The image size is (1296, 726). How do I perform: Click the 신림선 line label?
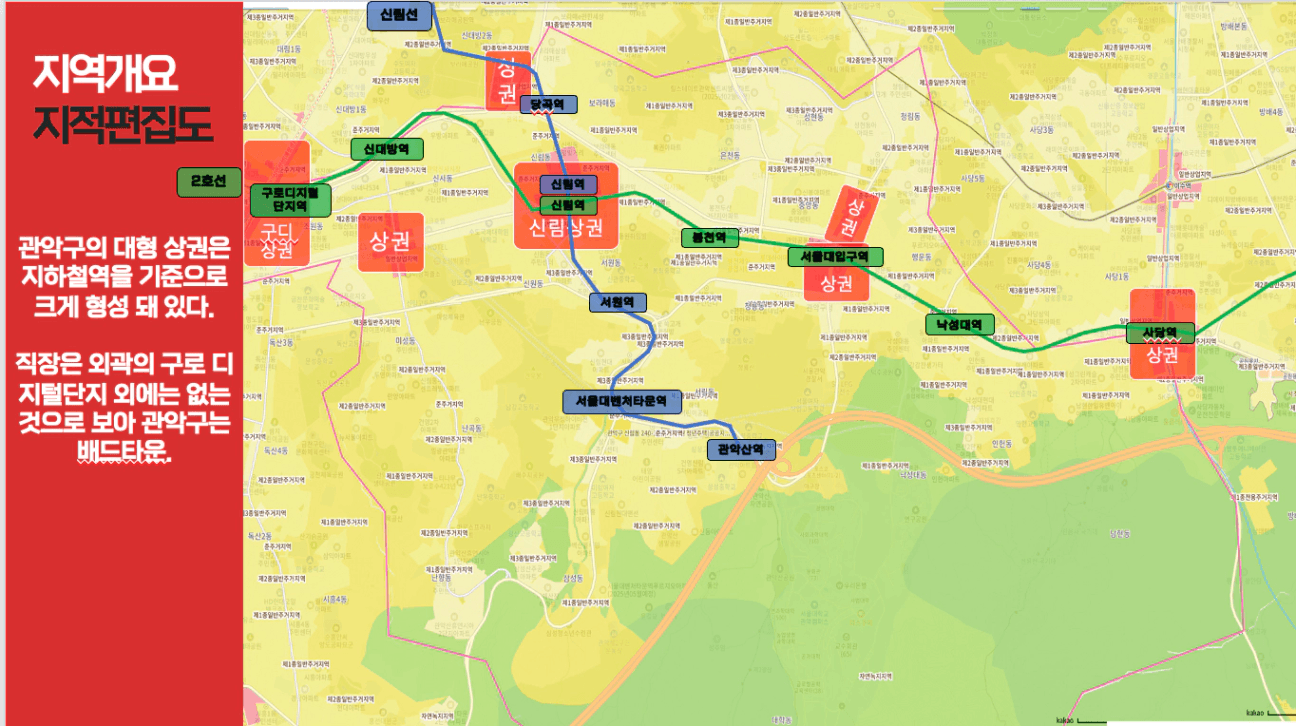[399, 15]
